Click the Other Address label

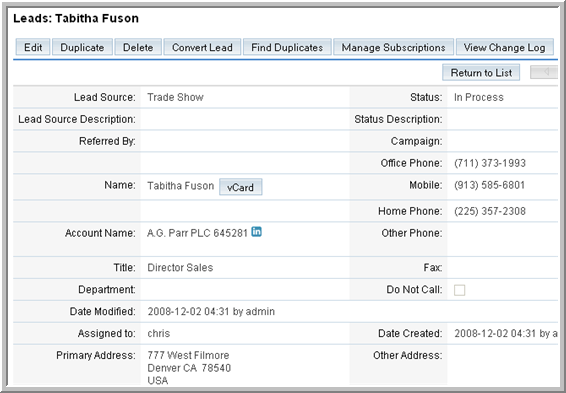pos(408,355)
